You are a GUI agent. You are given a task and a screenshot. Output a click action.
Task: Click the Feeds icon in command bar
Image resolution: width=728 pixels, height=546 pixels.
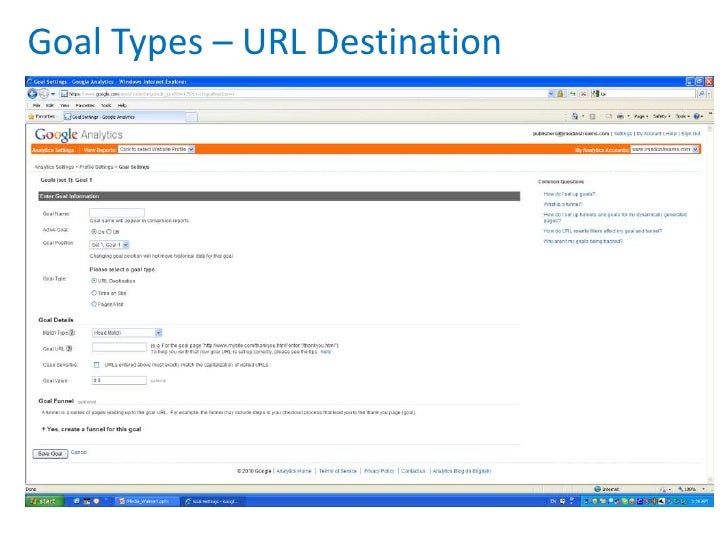592,116
